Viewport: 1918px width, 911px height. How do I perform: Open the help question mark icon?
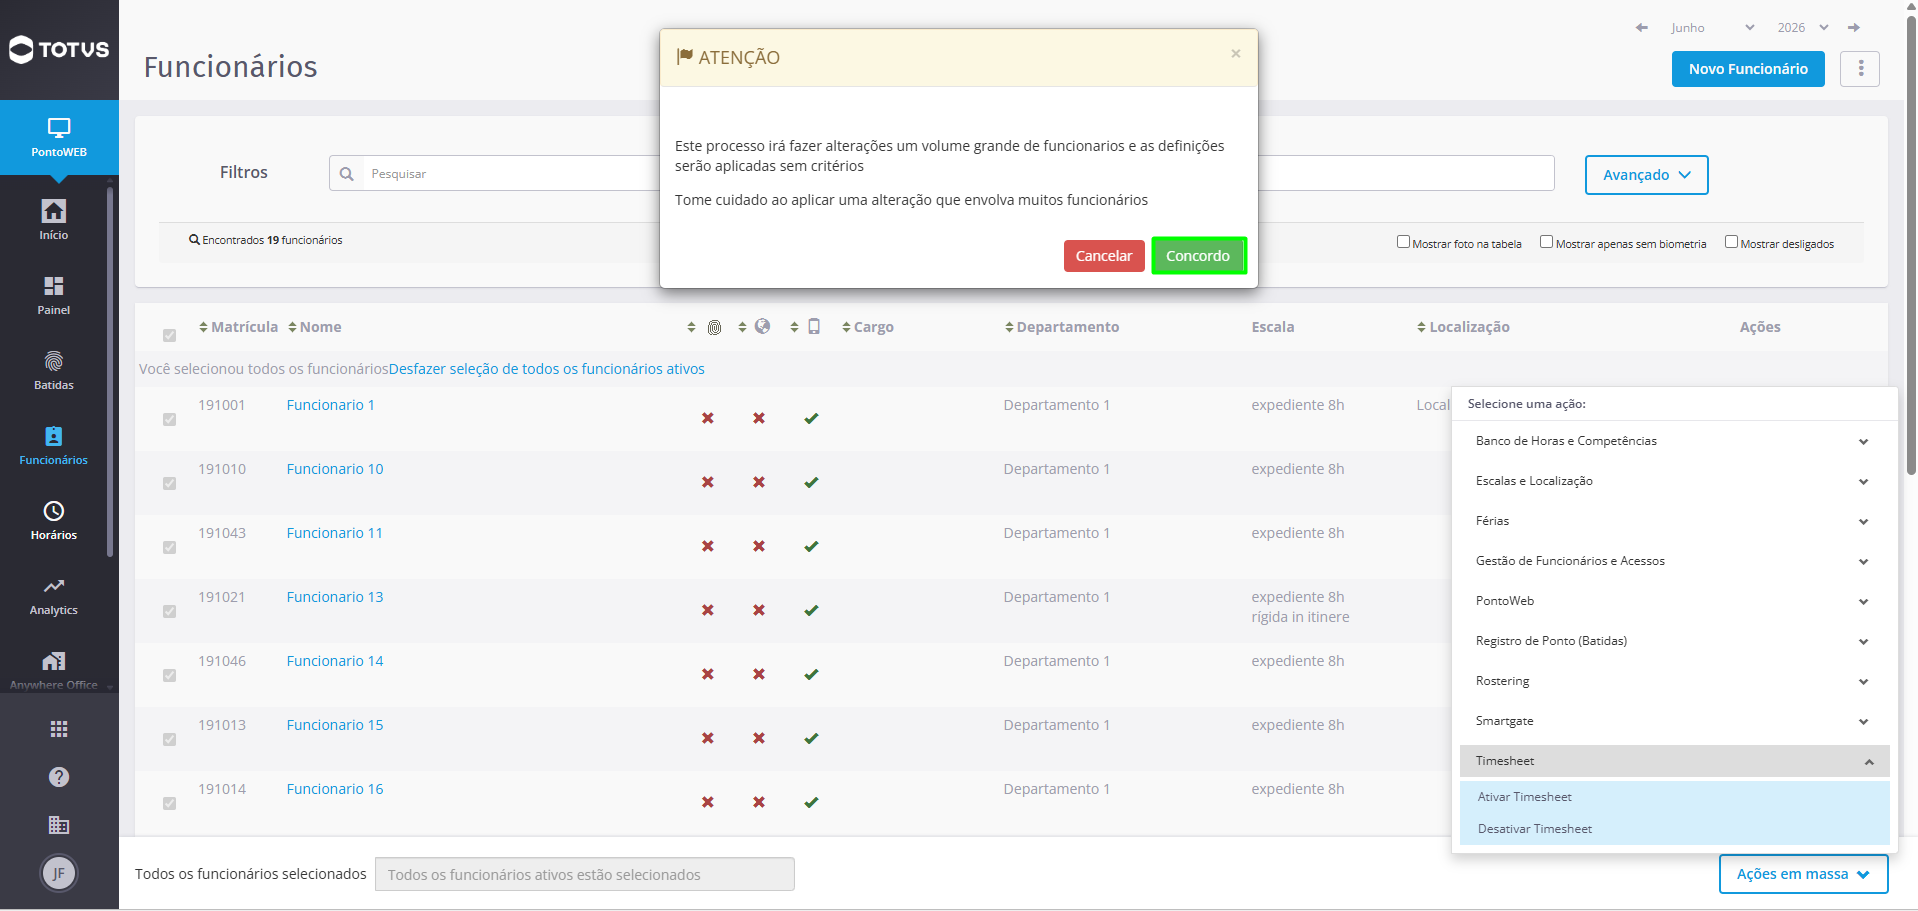coord(59,777)
